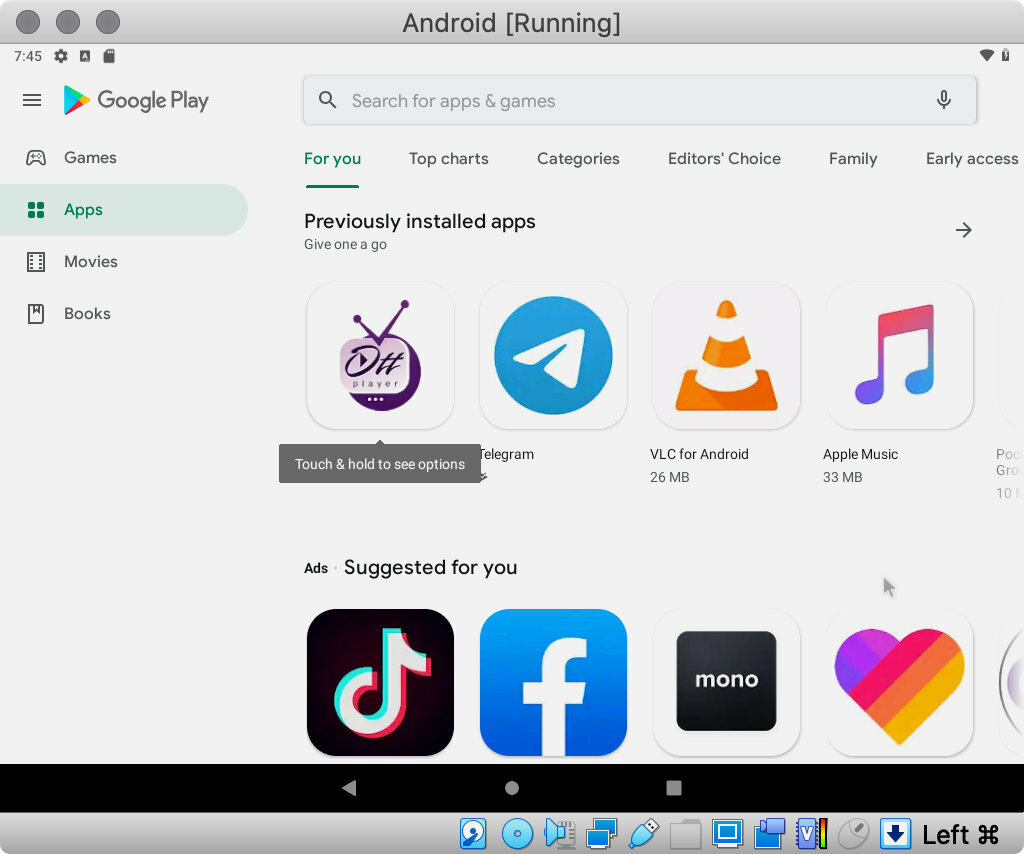1024x854 pixels.
Task: Select the mono app icon
Action: pos(726,682)
